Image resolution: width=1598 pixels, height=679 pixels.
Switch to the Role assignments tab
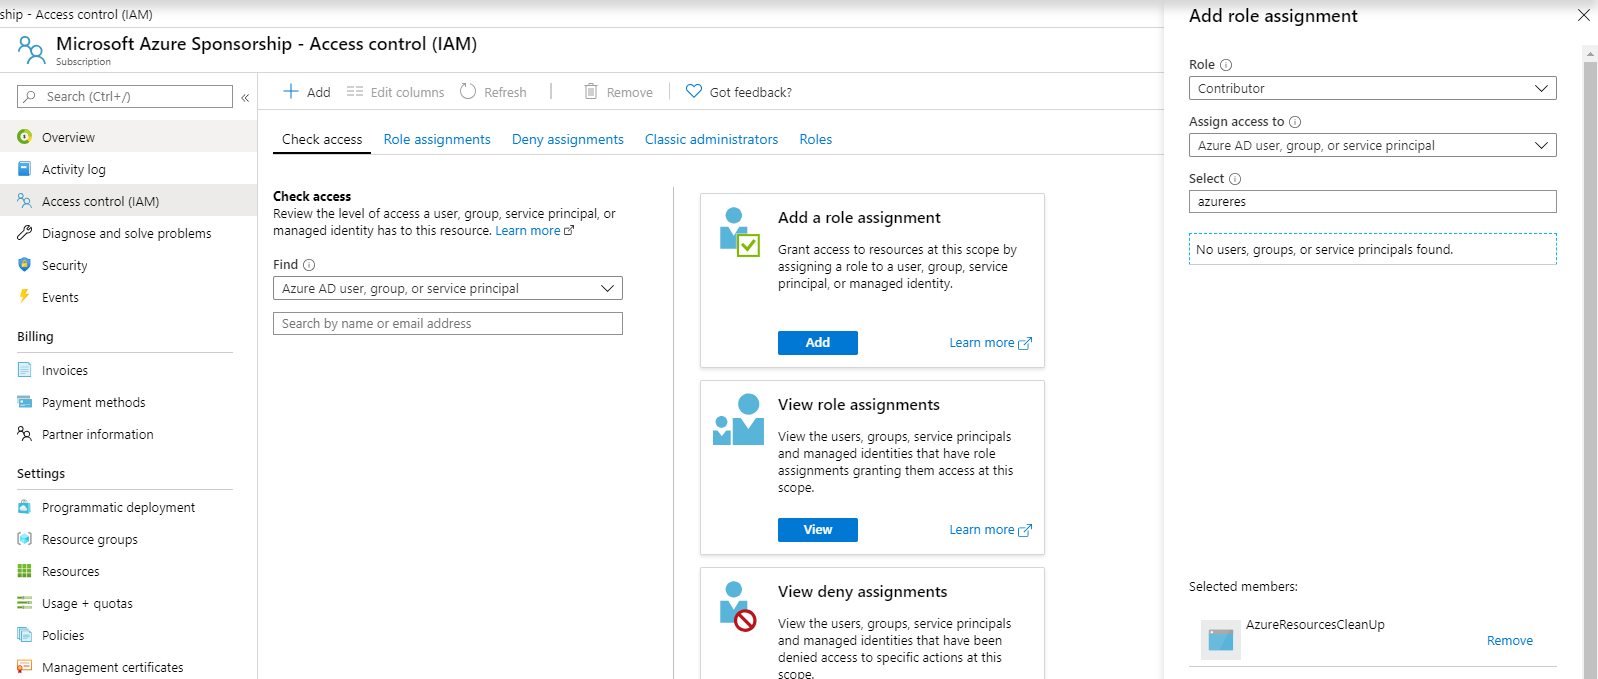437,139
